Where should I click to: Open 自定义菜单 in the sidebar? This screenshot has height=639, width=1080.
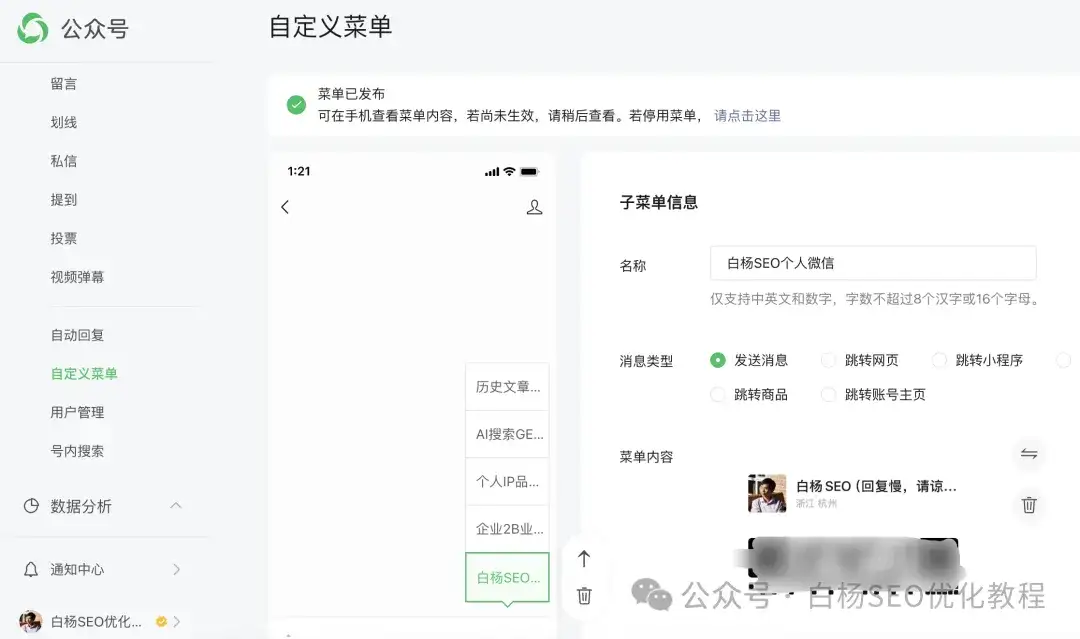pos(84,374)
